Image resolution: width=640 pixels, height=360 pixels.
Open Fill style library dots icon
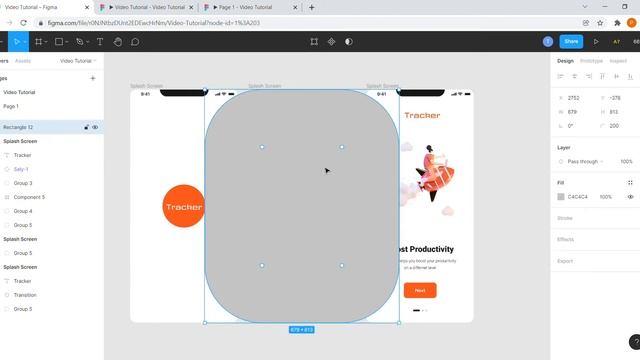click(630, 182)
